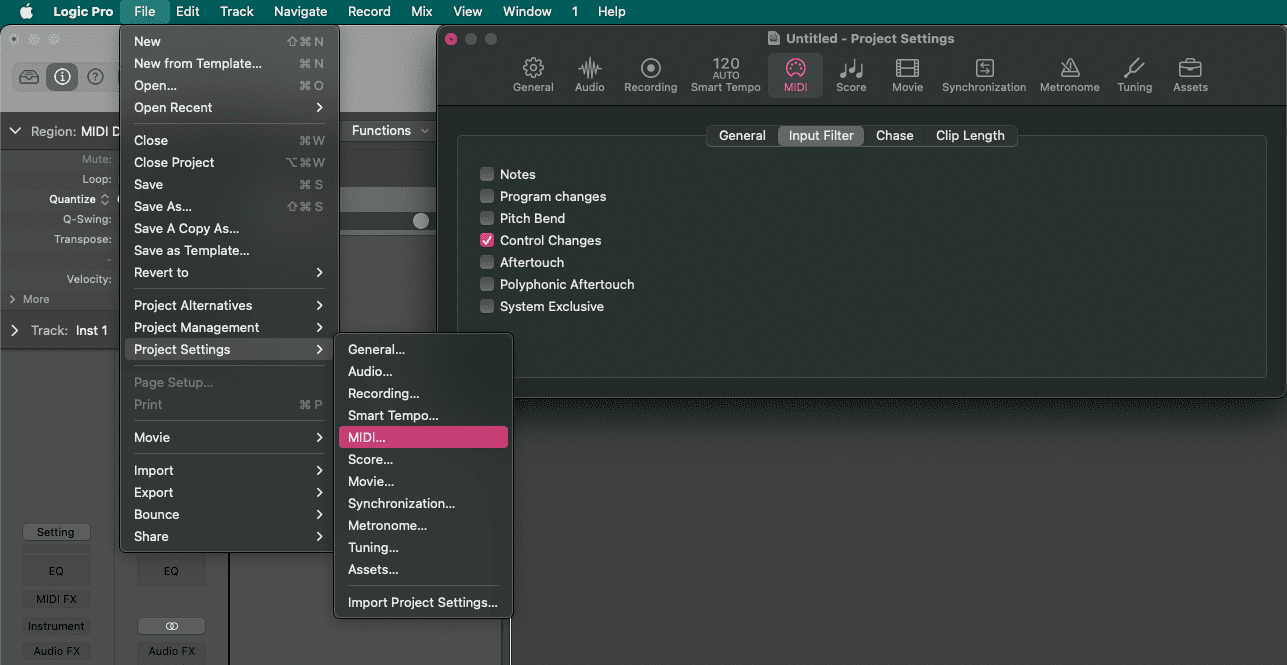Switch to the Chase tab
Viewport: 1287px width, 665px height.
[895, 135]
